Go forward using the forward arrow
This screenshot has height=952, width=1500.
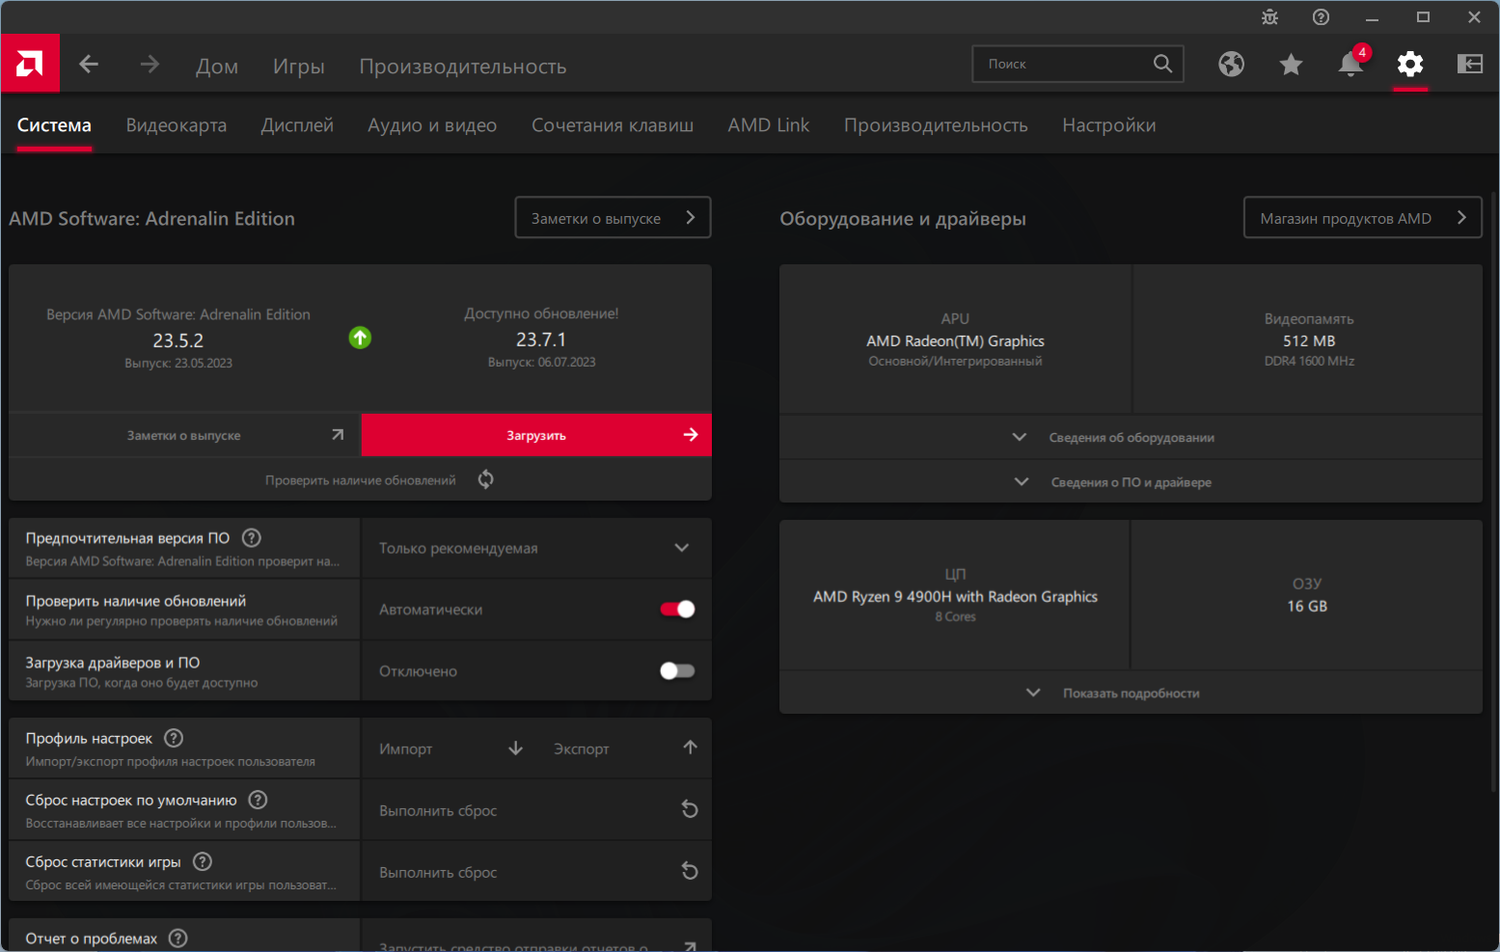tap(149, 64)
